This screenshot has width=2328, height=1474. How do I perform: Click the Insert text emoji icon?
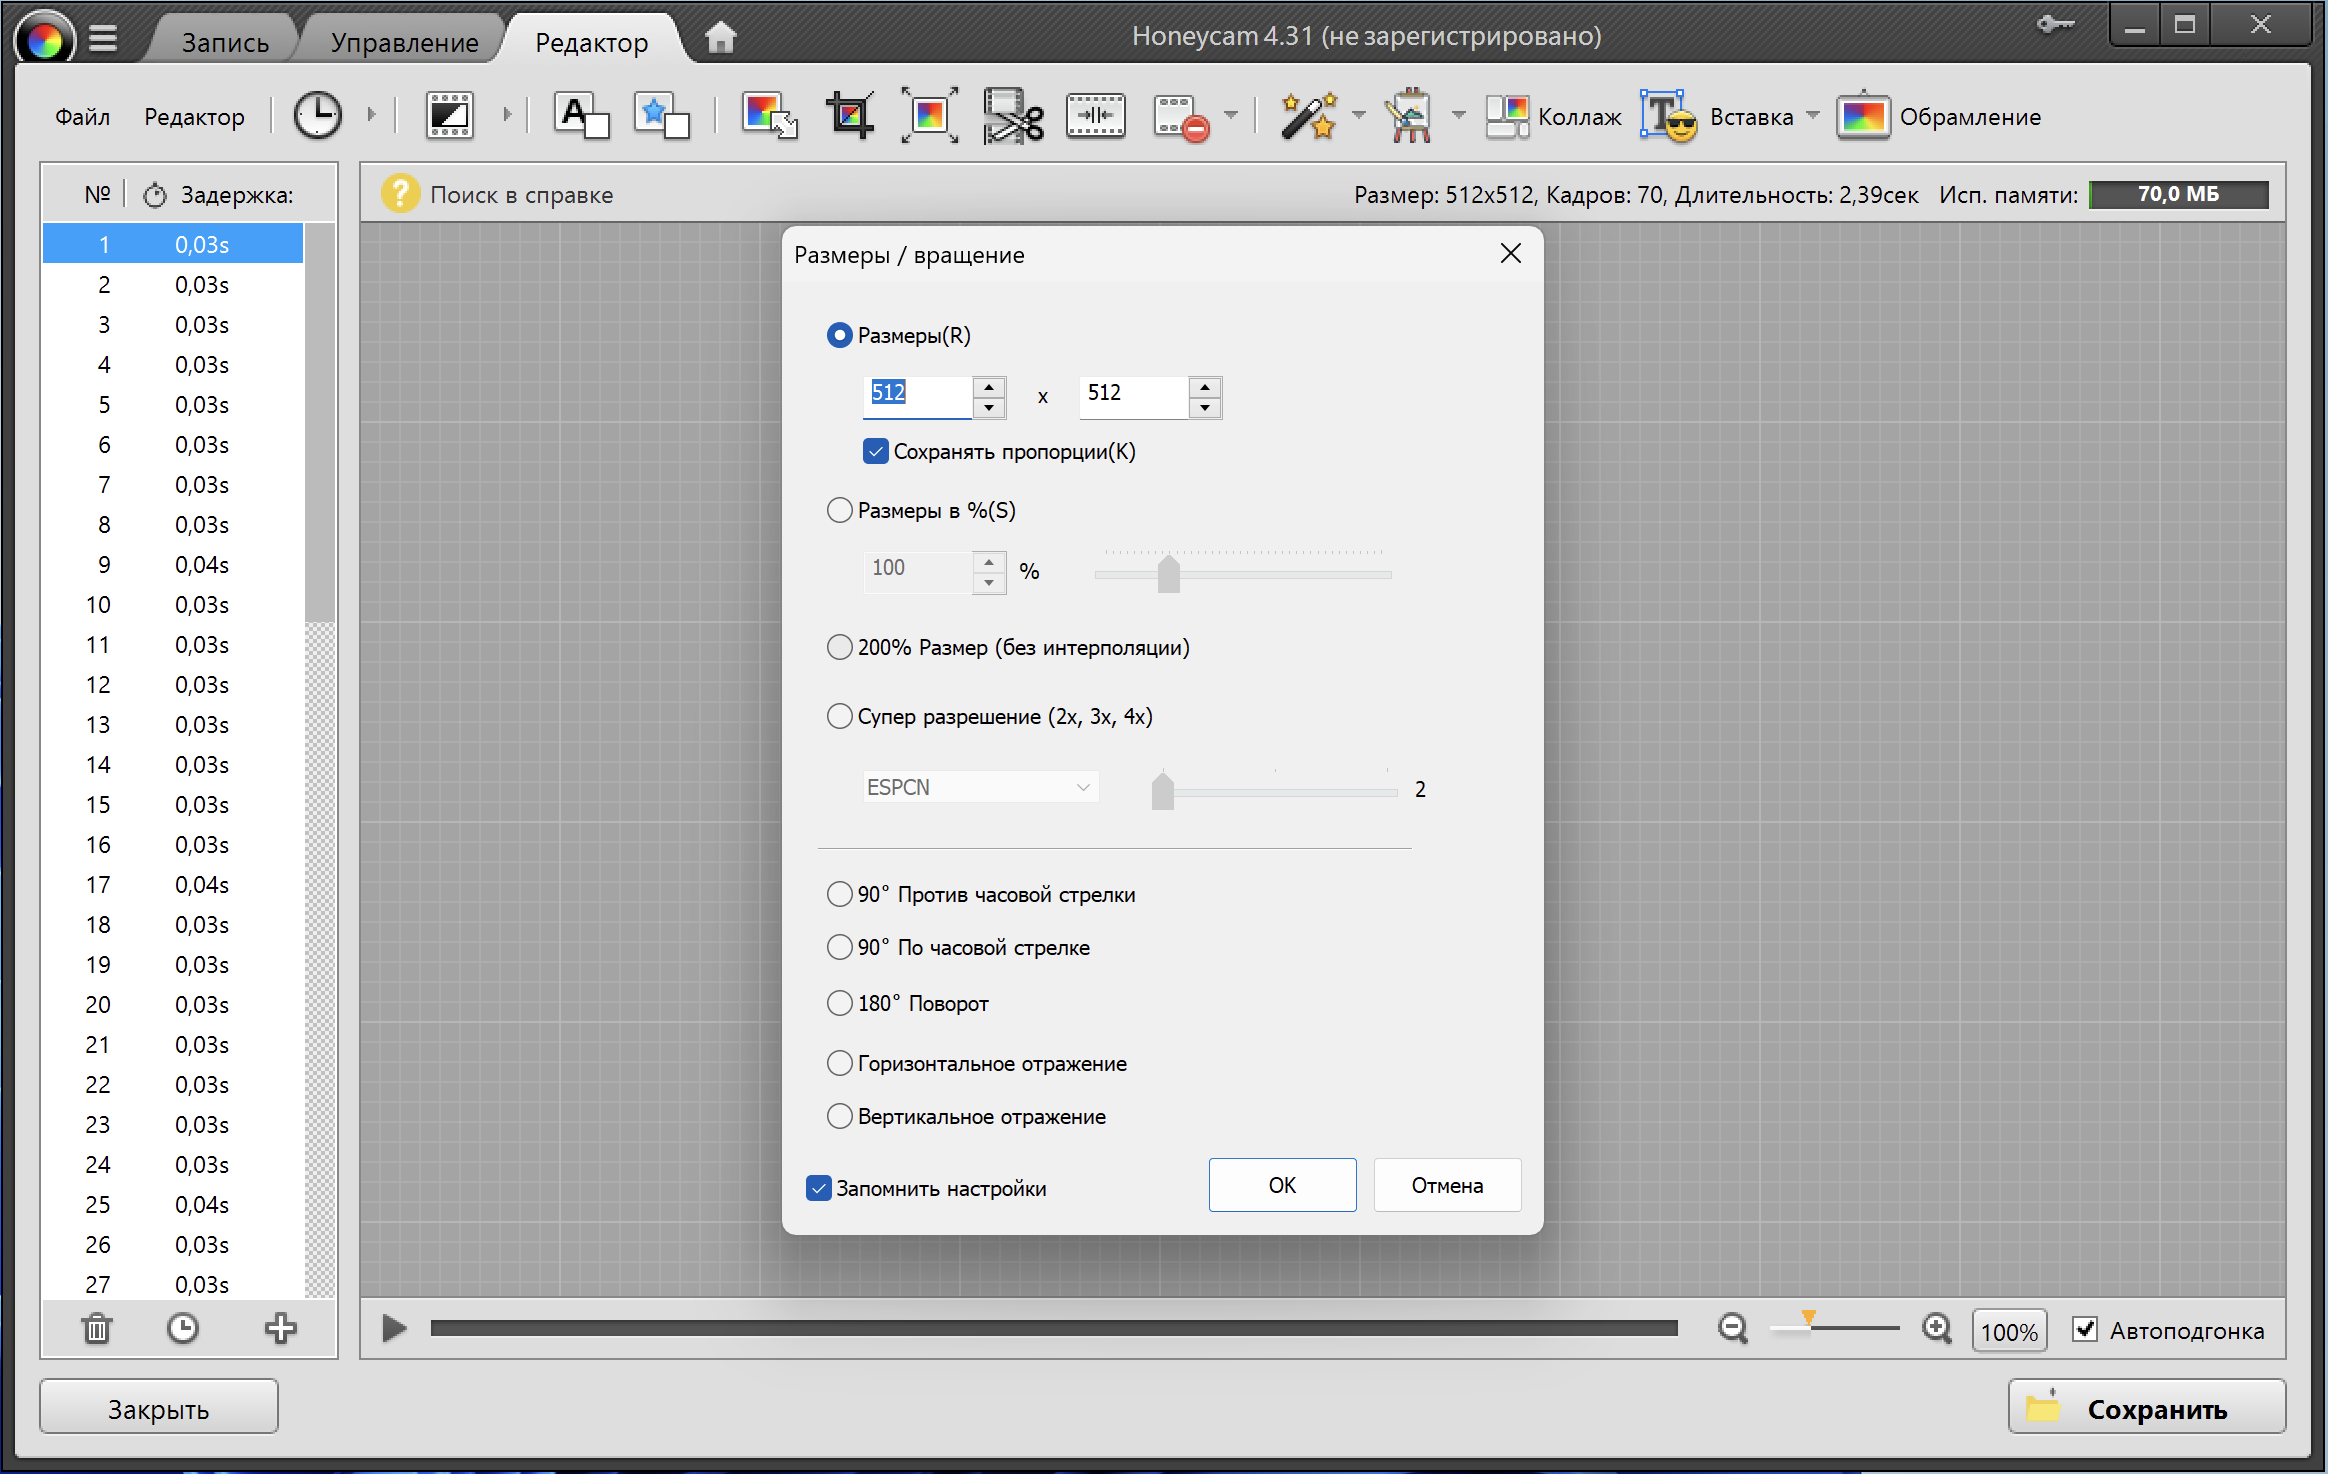[x=1668, y=116]
